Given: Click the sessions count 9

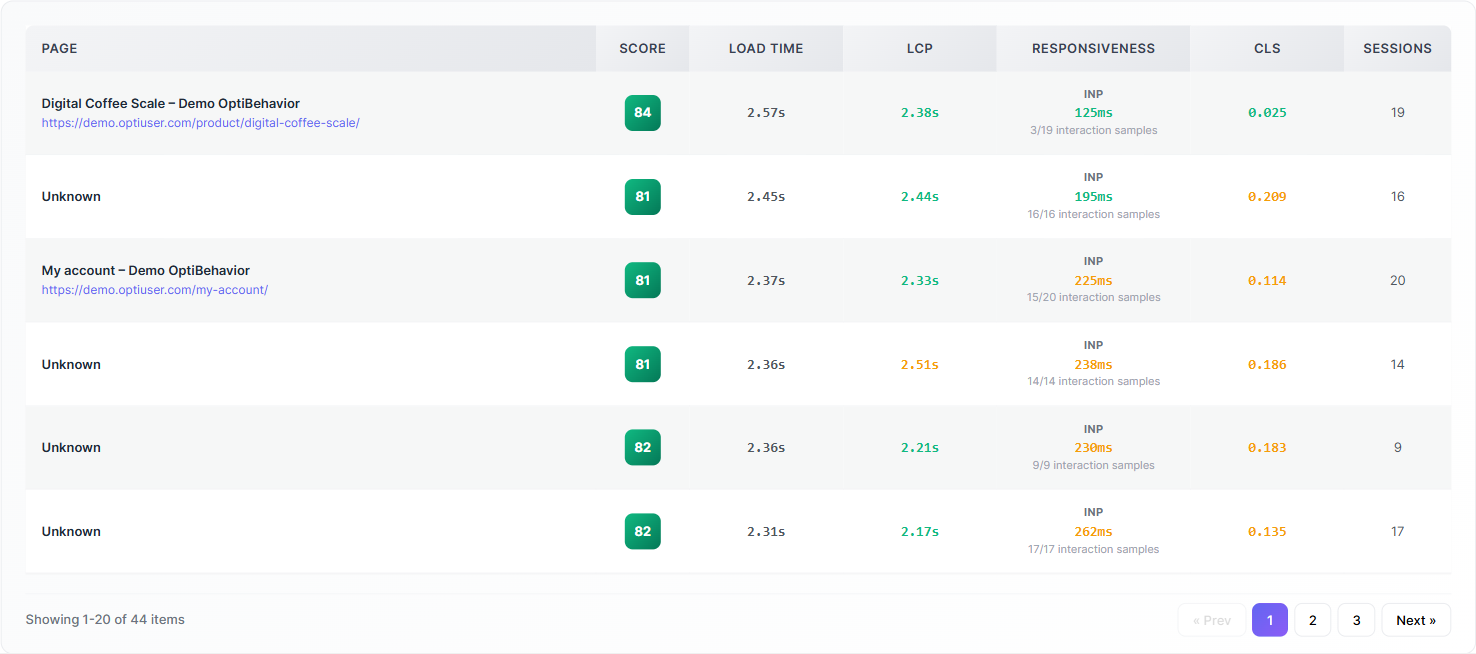Looking at the screenshot, I should tap(1397, 448).
